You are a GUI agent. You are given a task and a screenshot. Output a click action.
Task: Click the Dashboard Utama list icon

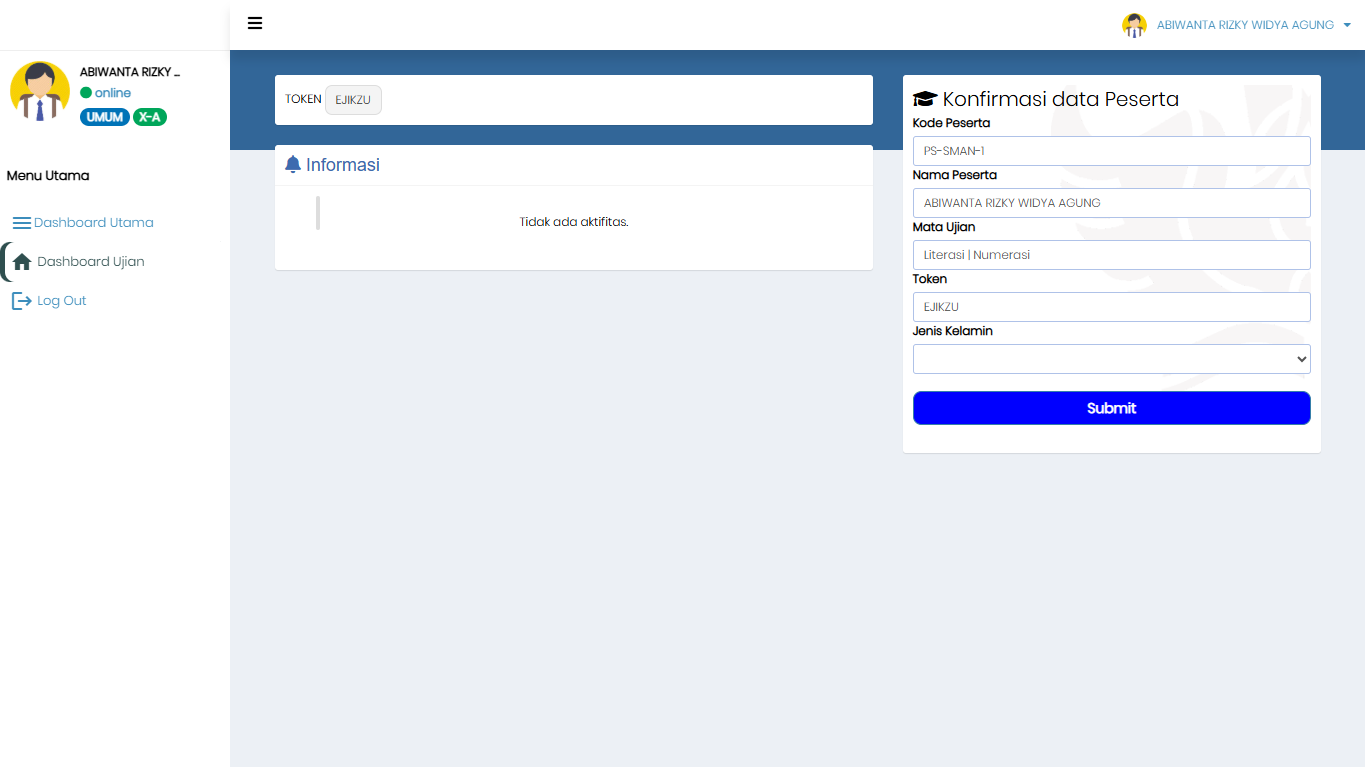point(22,223)
